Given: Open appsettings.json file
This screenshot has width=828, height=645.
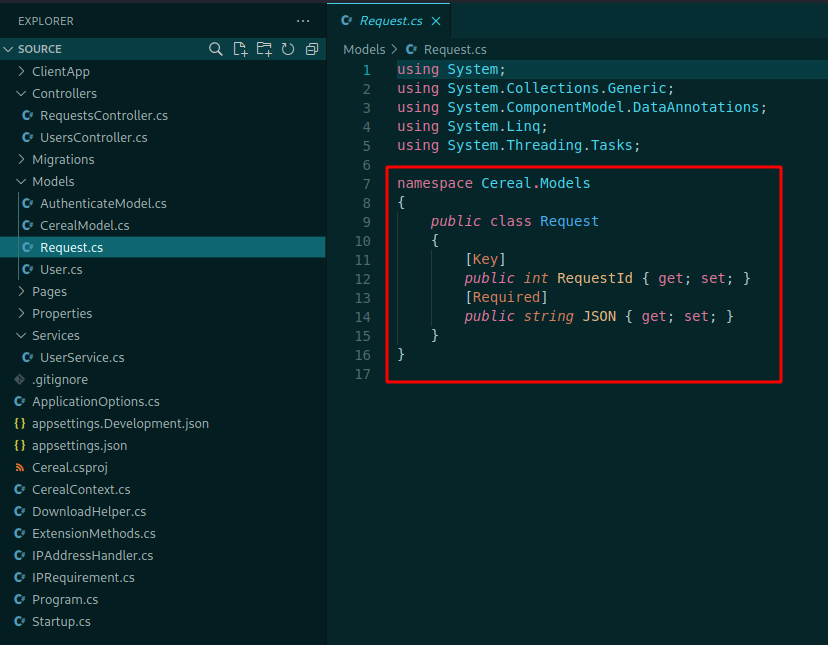Looking at the screenshot, I should tap(163, 446).
